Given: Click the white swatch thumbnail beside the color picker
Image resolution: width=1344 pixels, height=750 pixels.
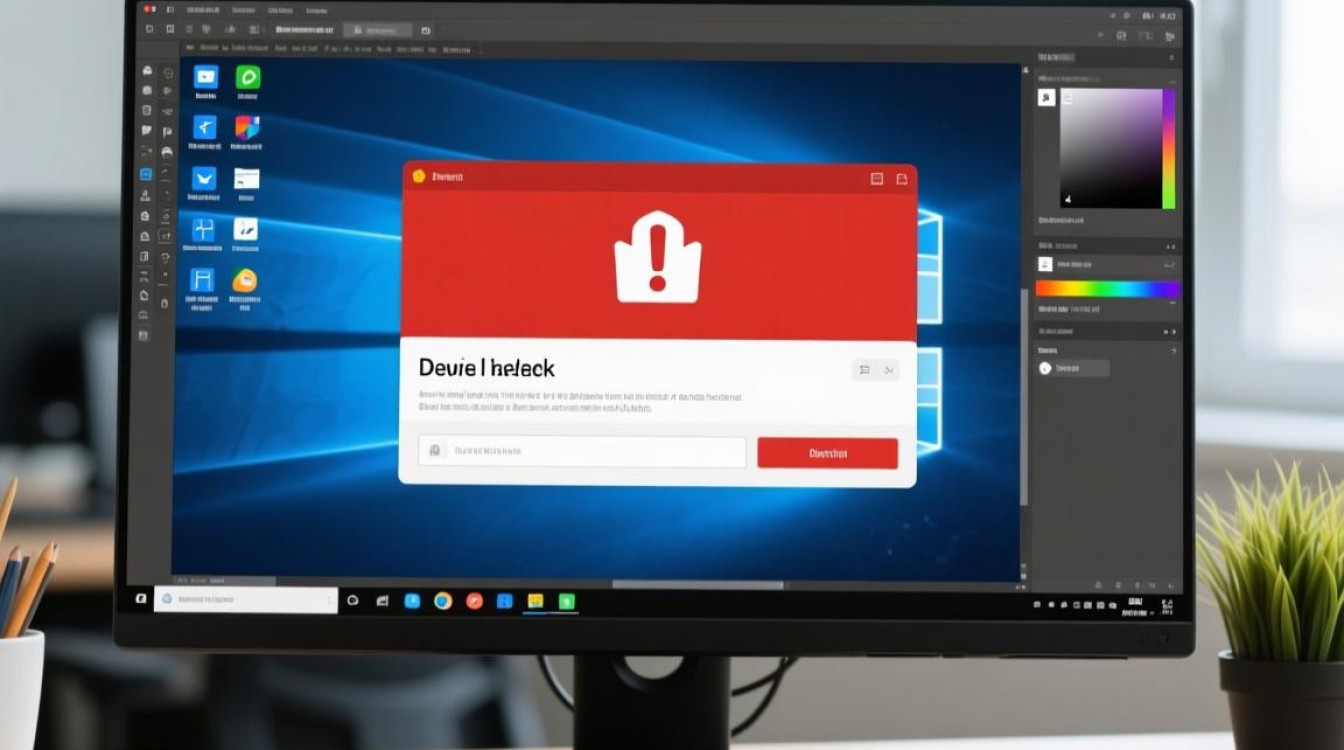Looking at the screenshot, I should pyautogui.click(x=1046, y=98).
